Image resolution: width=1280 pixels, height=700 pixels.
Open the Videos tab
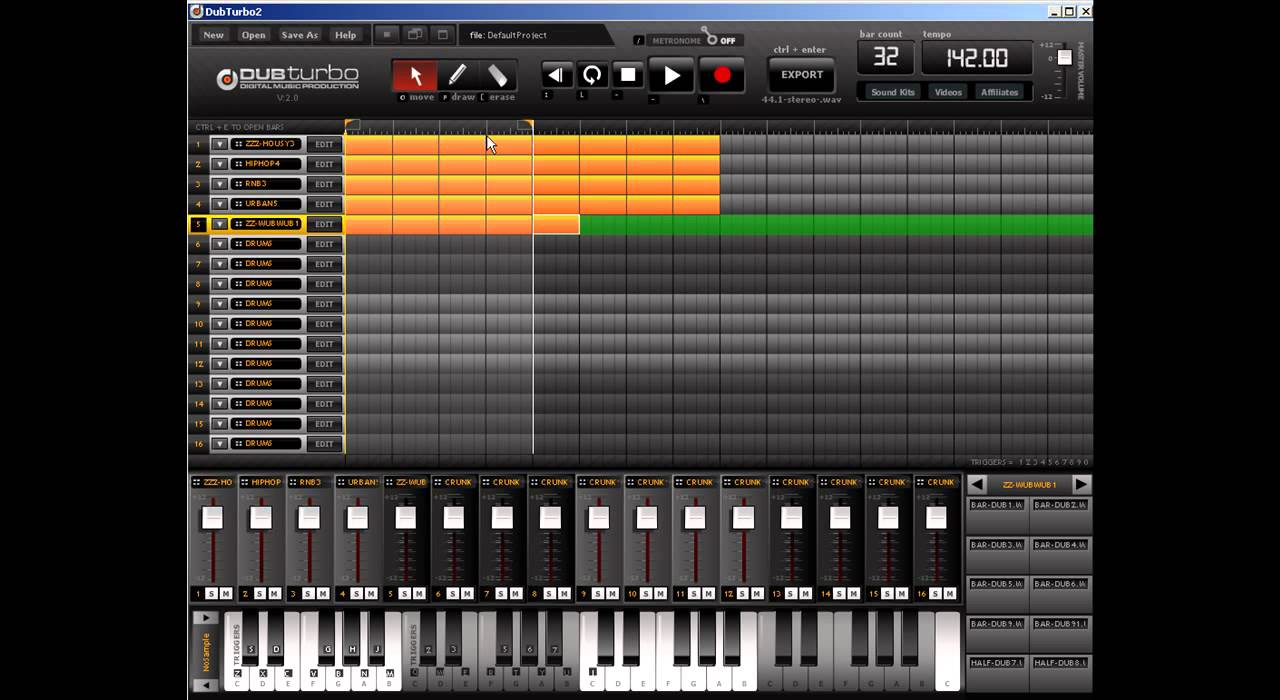pyautogui.click(x=948, y=92)
